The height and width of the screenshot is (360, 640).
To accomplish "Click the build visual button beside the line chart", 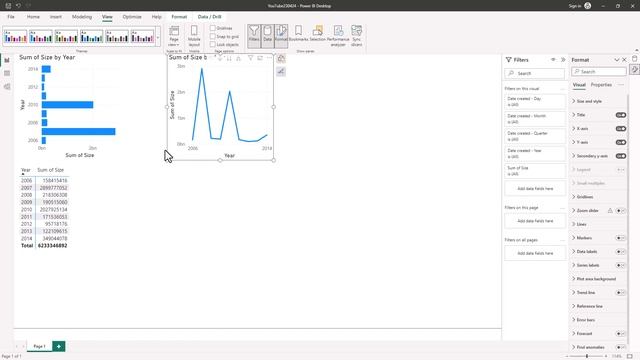I will [x=281, y=59].
